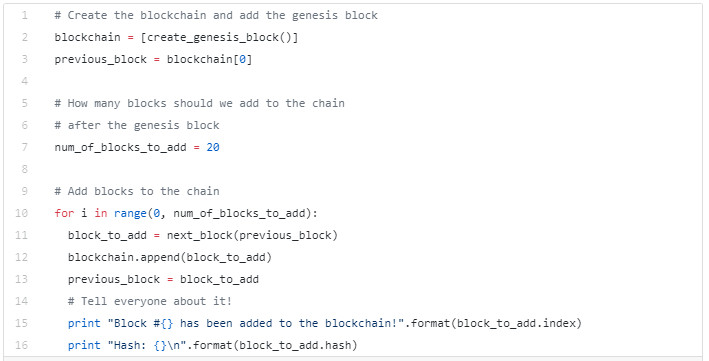Click the value 20 on line 7
This screenshot has height=361, width=709.
coord(213,147)
